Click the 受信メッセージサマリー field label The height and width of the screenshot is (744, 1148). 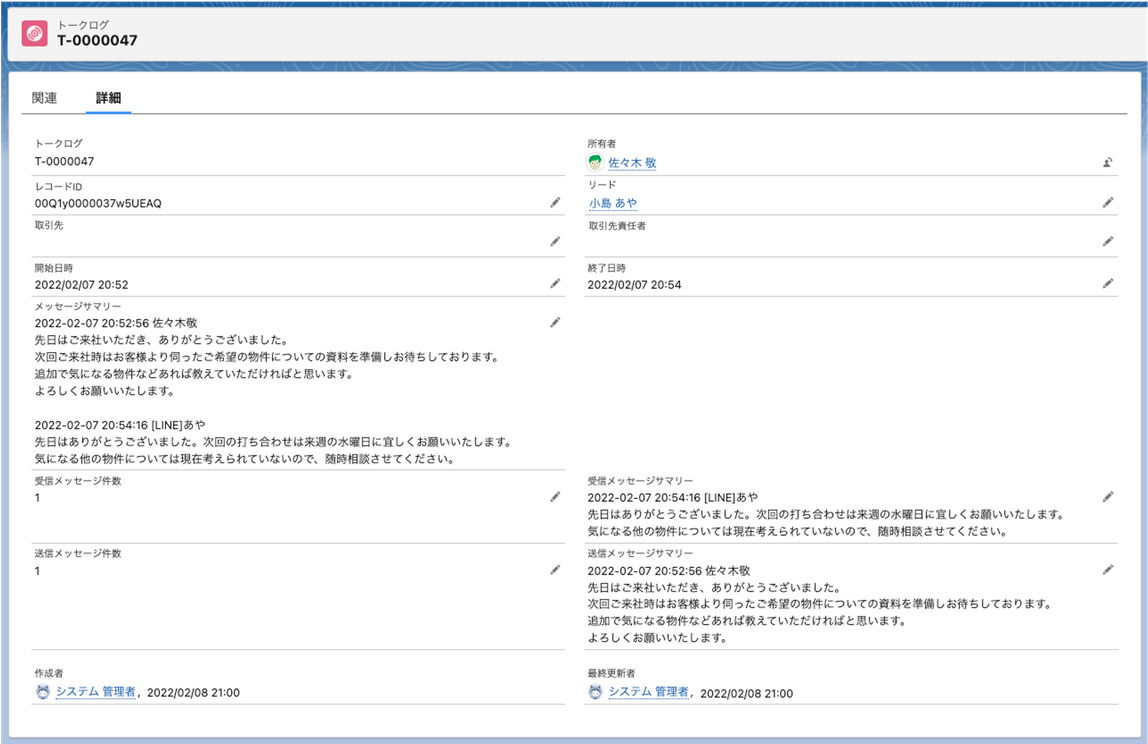640,481
